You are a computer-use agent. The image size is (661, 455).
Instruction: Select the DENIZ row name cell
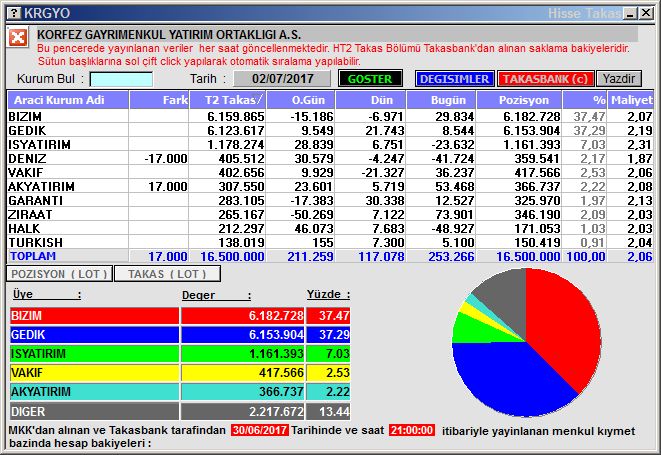point(68,158)
